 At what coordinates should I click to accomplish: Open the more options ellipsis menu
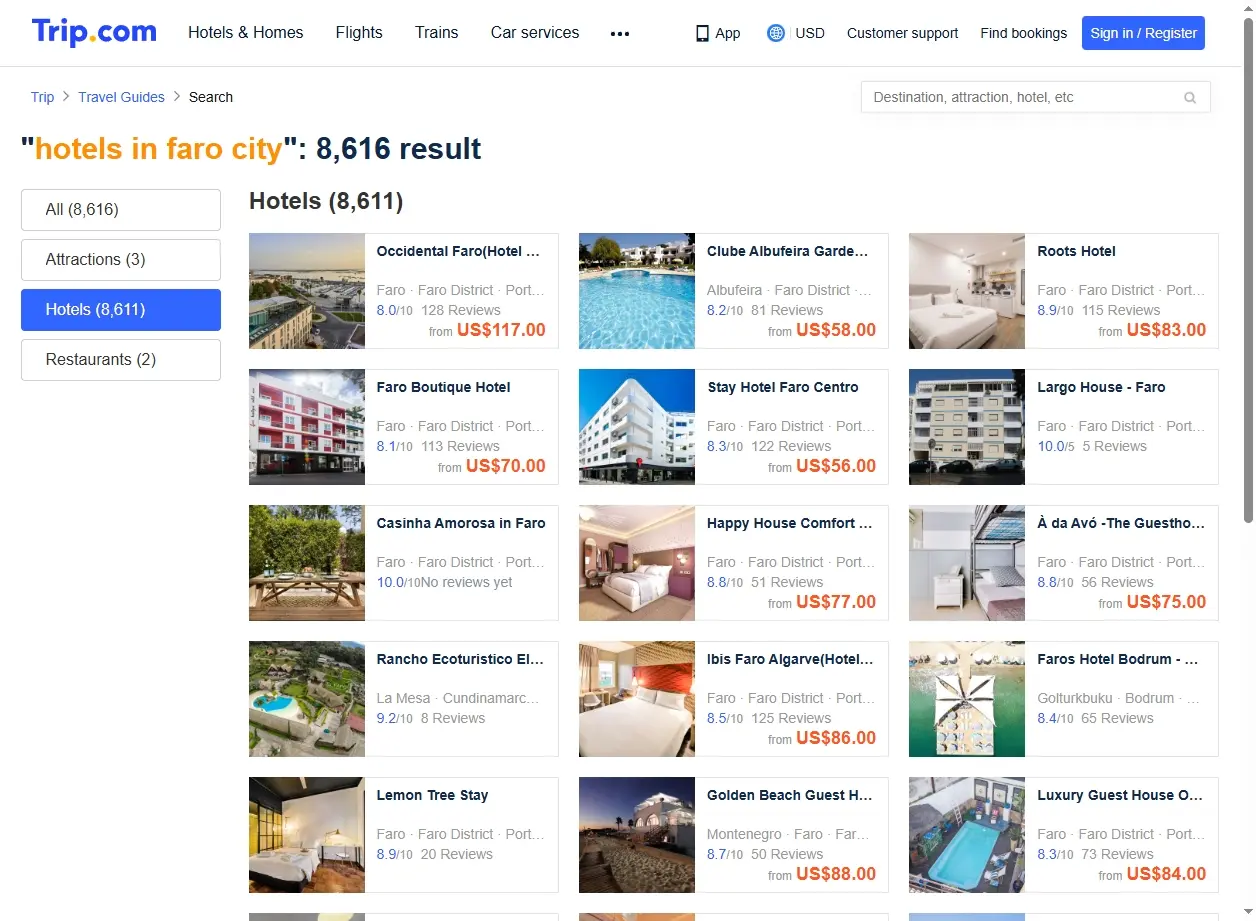pyautogui.click(x=620, y=33)
